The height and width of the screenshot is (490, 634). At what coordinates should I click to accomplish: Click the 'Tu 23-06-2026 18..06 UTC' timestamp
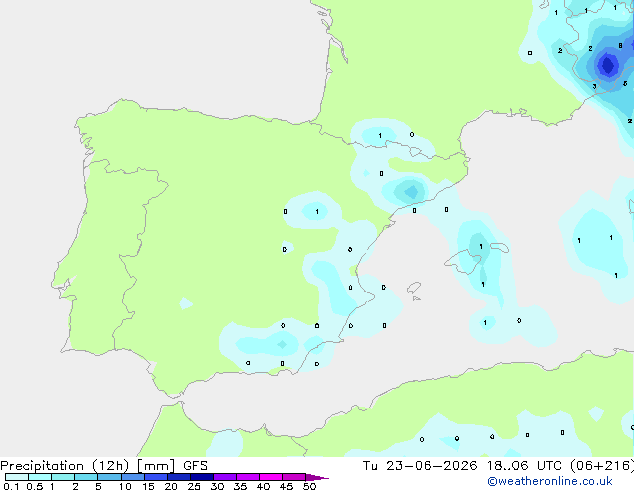click(464, 466)
